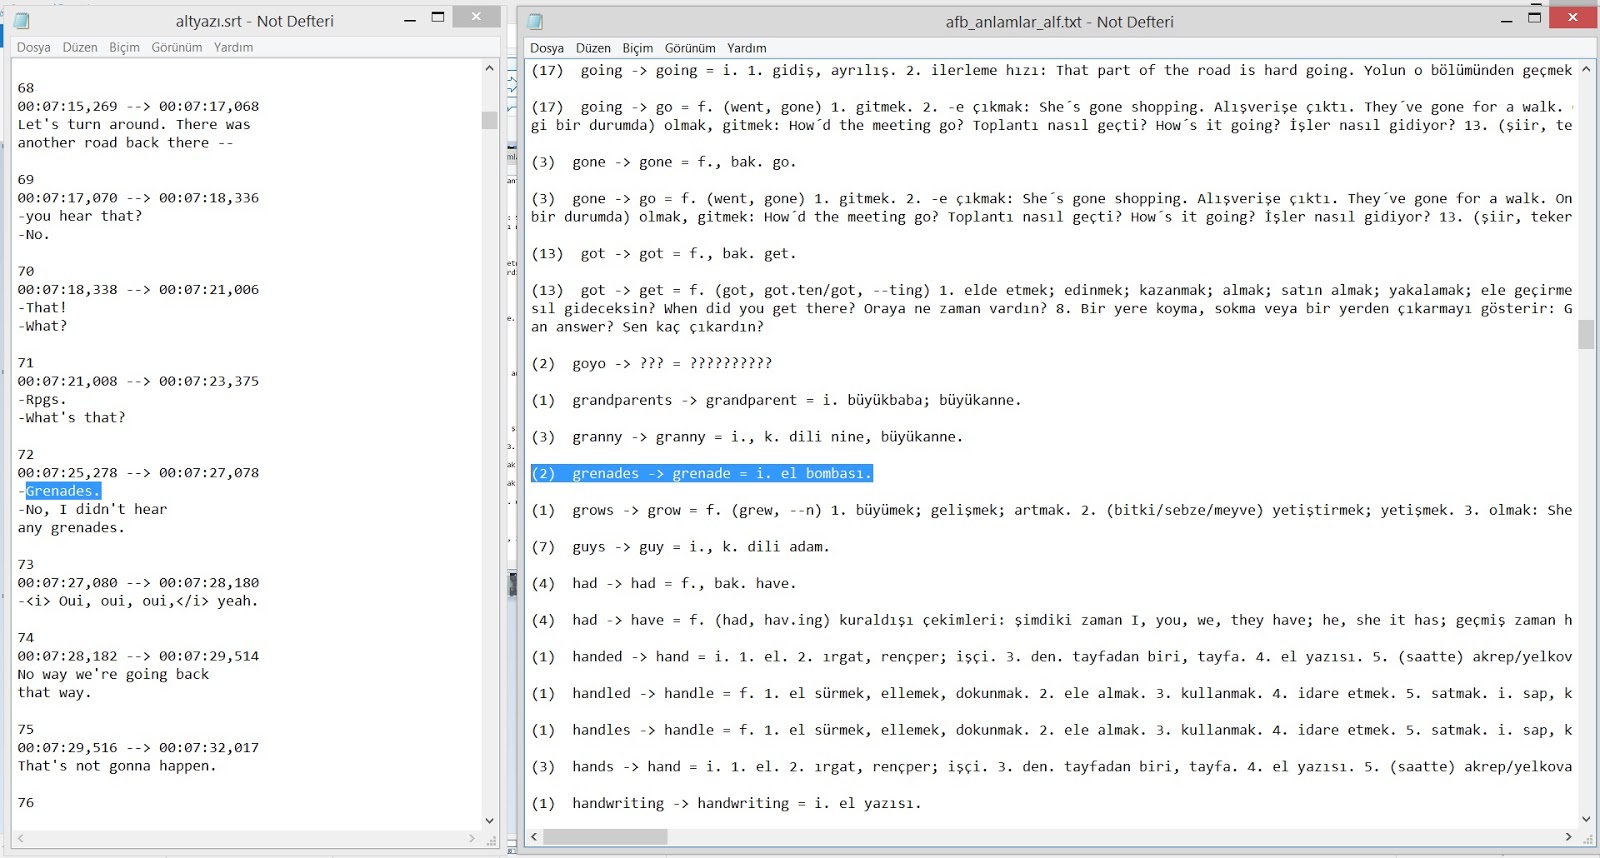Image resolution: width=1600 pixels, height=858 pixels.
Task: Maximize the afb_anlamlar_alf.txt window
Action: click(x=1534, y=19)
